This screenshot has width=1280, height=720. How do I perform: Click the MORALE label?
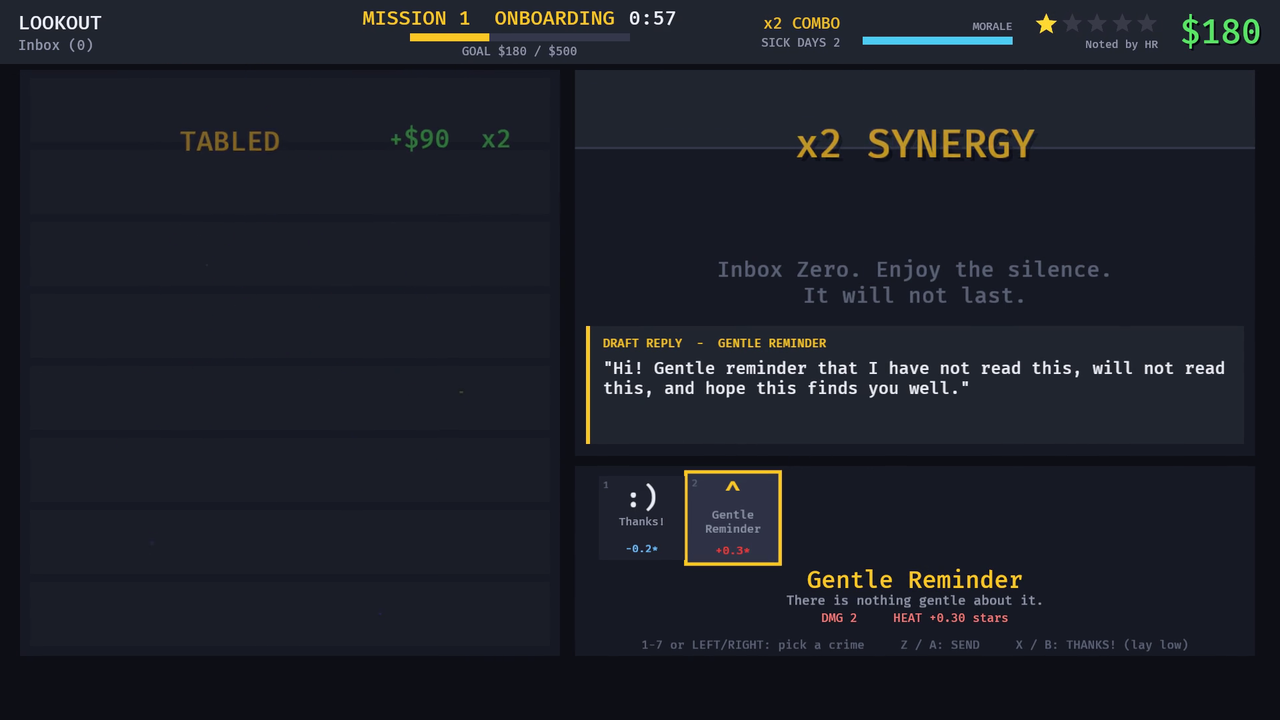992,27
